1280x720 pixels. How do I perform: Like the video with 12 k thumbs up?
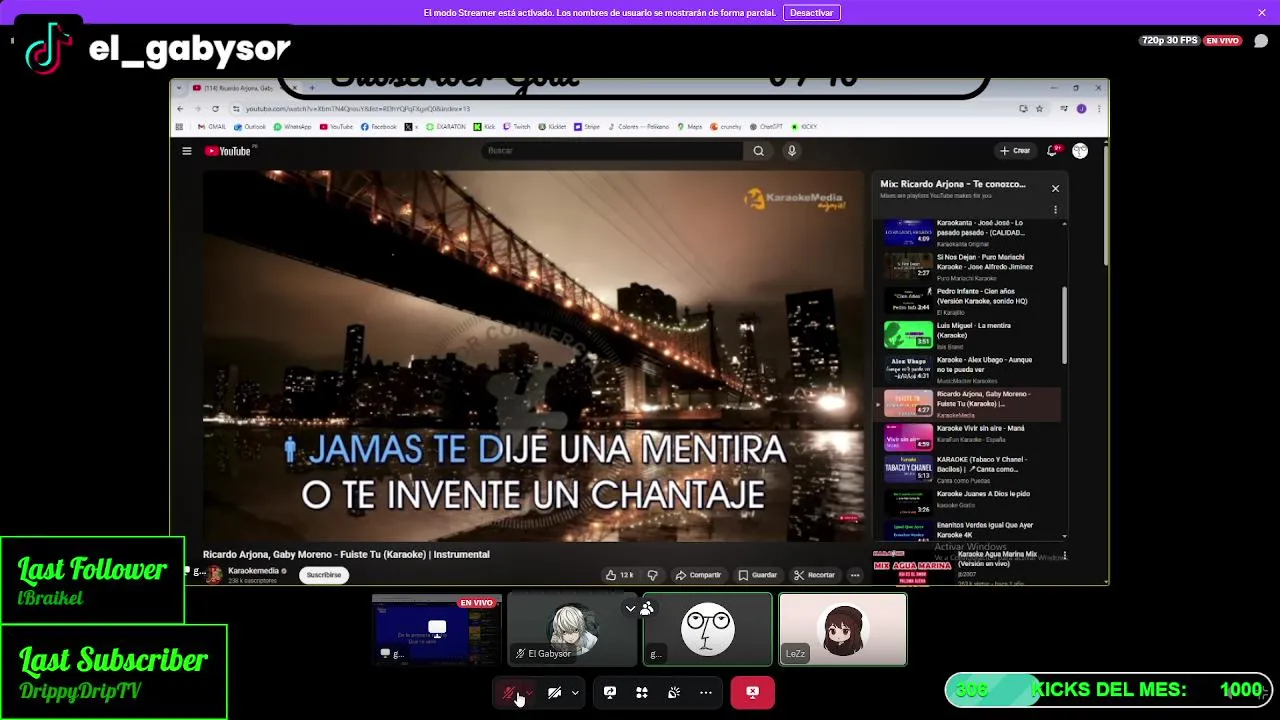(x=620, y=575)
